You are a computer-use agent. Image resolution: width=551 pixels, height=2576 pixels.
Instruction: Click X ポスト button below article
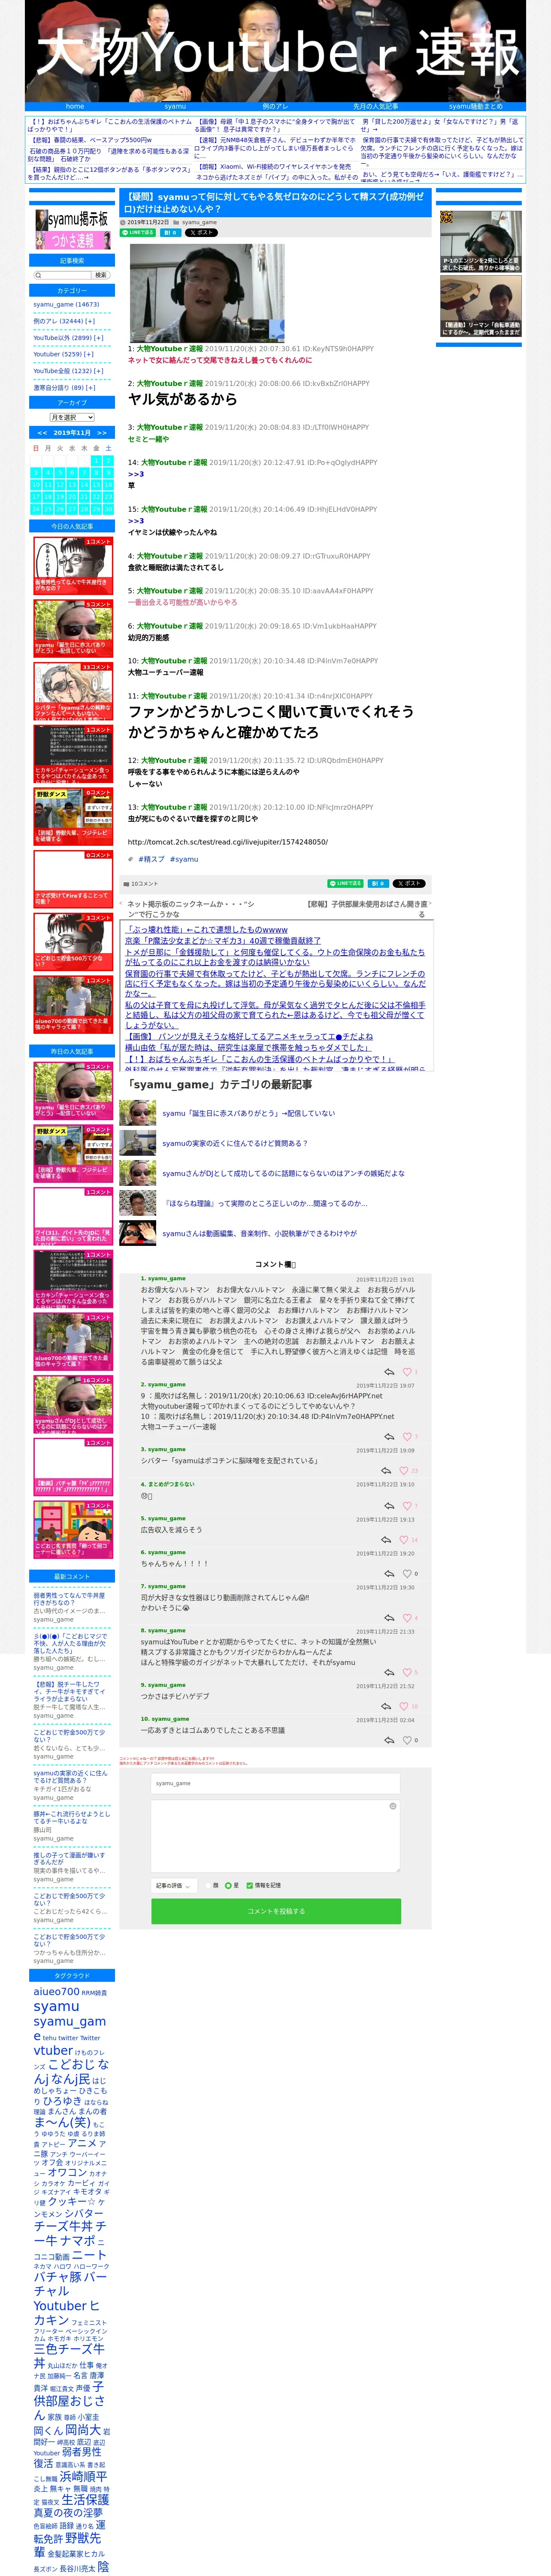click(410, 883)
